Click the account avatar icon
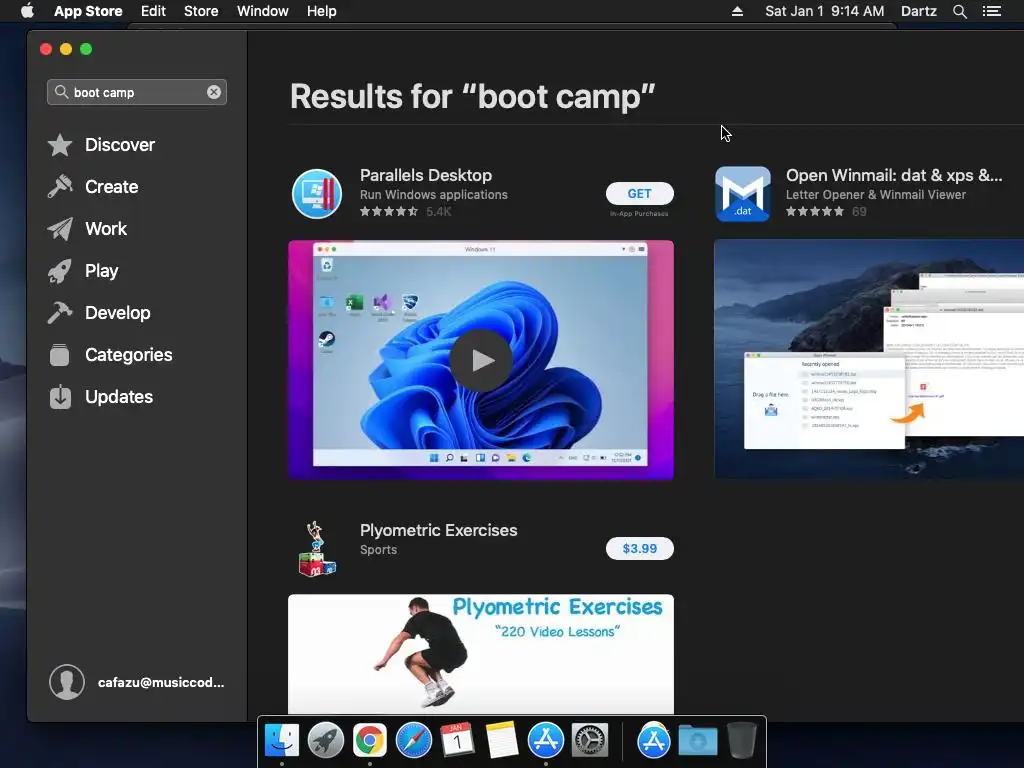The image size is (1024, 768). [67, 682]
